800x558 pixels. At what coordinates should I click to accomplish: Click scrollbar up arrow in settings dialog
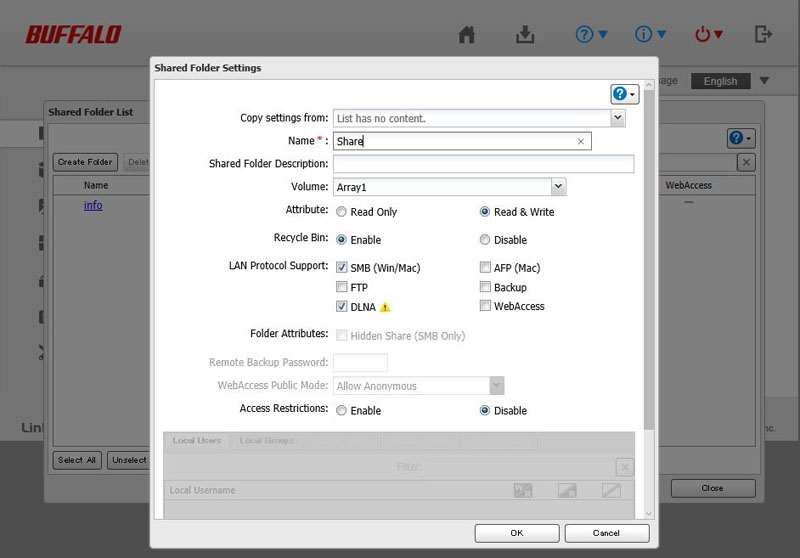[x=648, y=85]
